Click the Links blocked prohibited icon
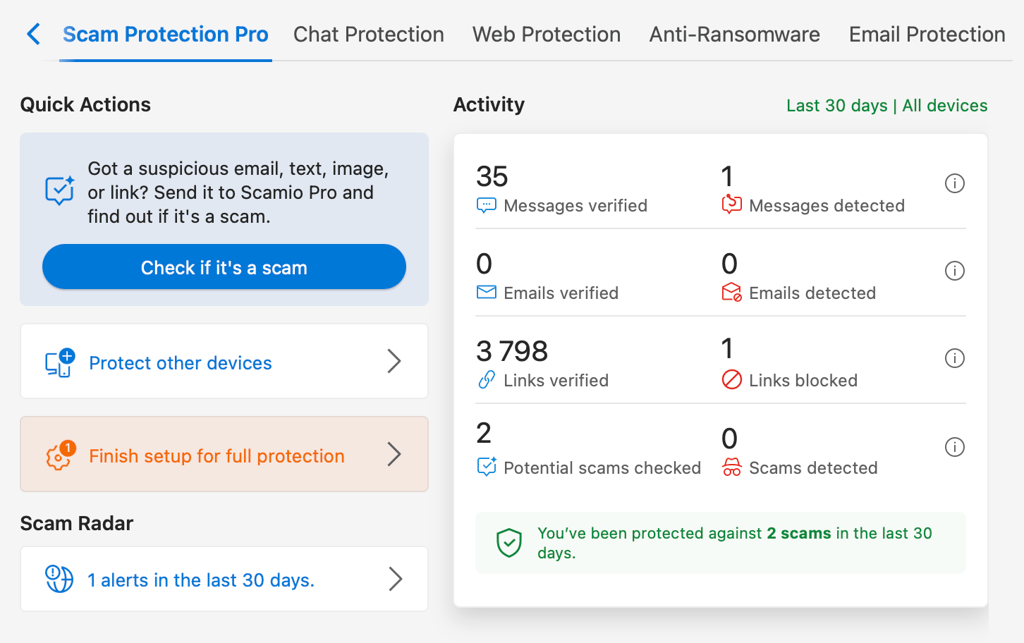This screenshot has height=643, width=1024. click(731, 379)
